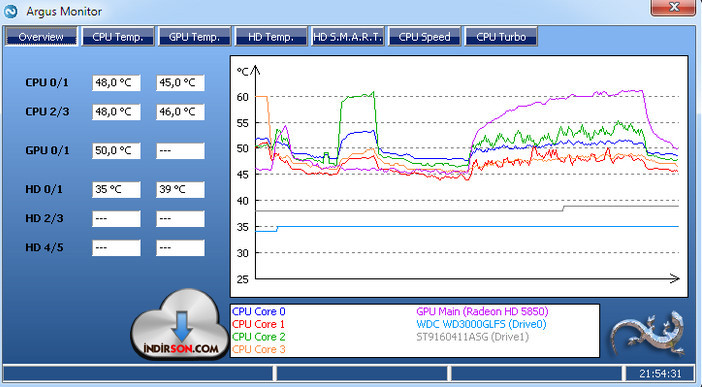This screenshot has height=387, width=702.
Task: Open the CPU Turbo tab
Action: point(501,37)
